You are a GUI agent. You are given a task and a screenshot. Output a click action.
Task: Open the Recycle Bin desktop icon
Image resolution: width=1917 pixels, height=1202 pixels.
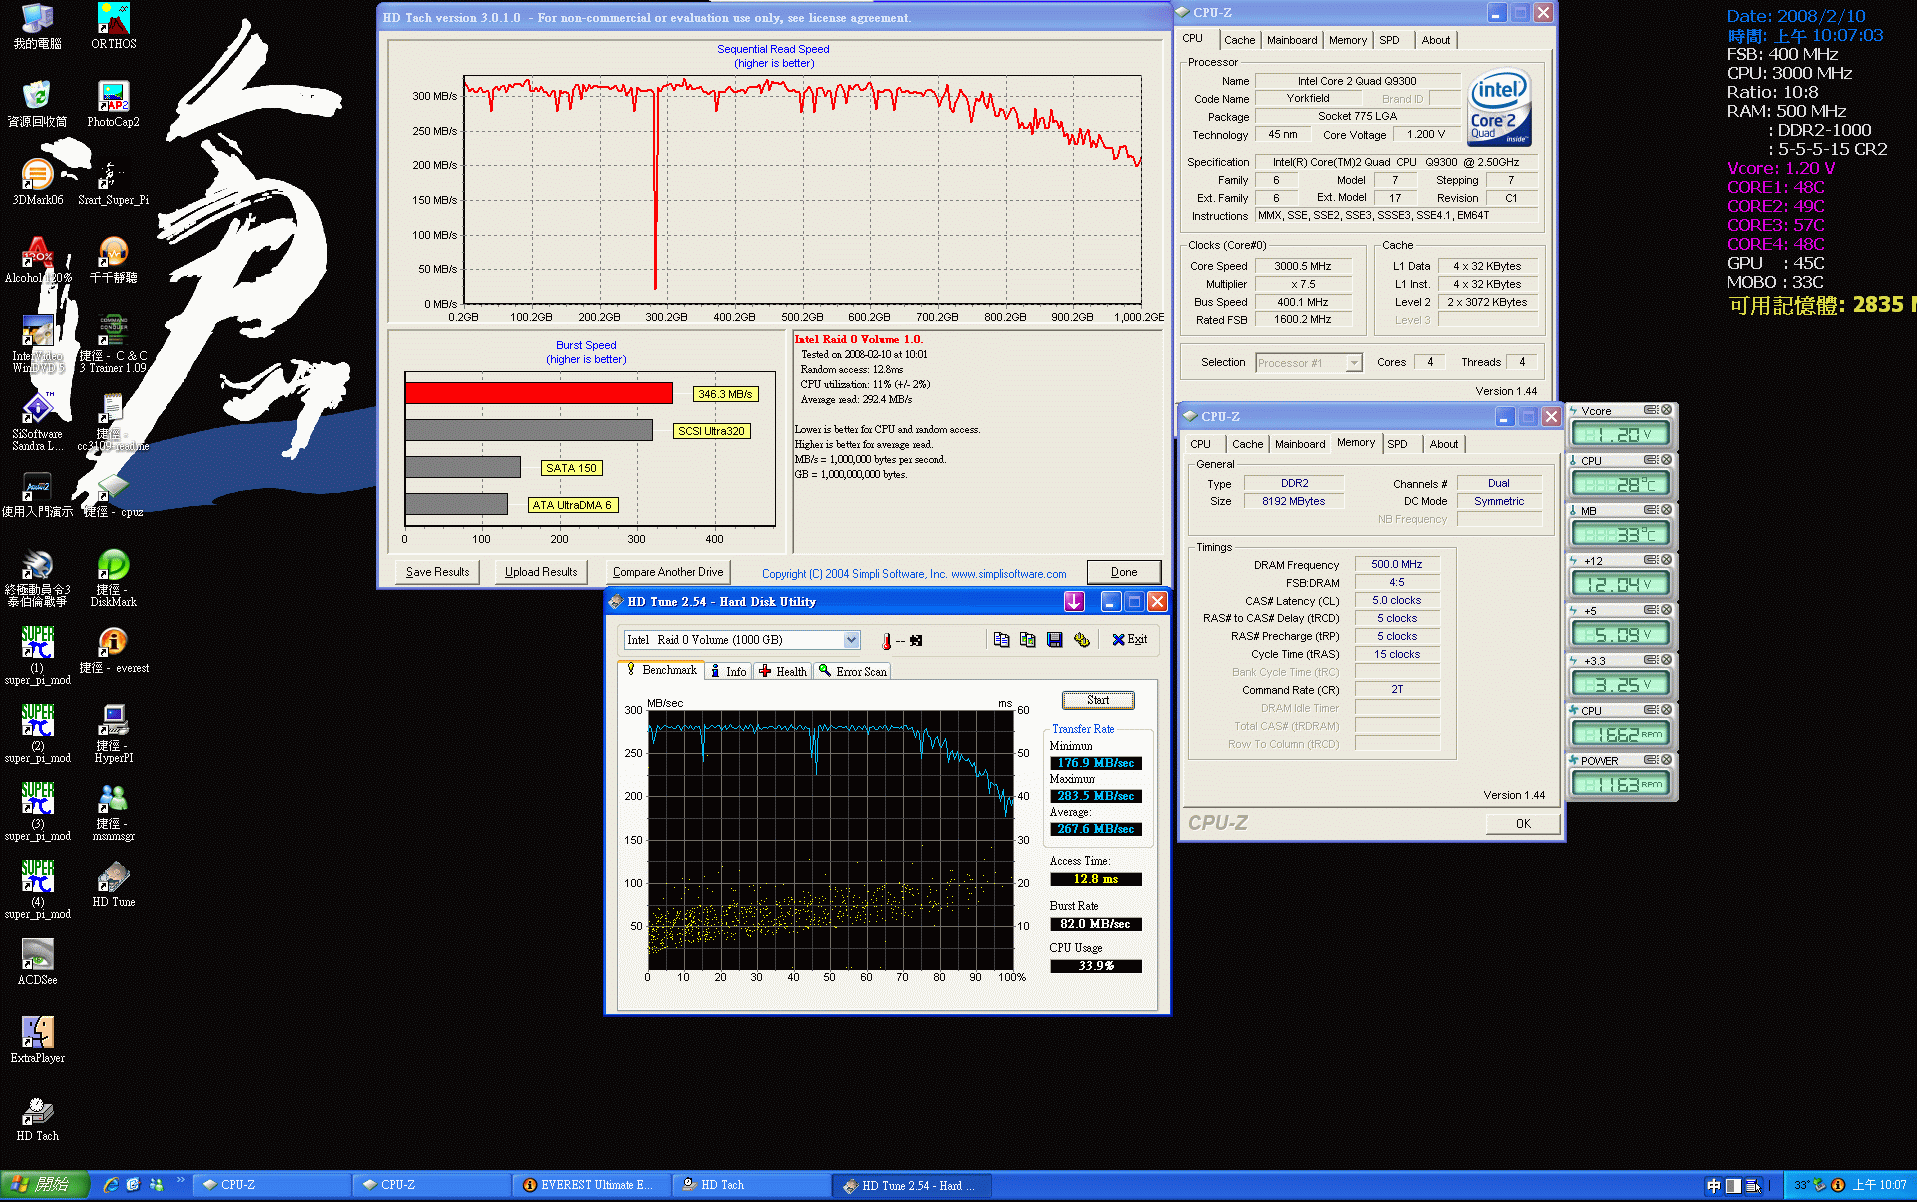(37, 105)
